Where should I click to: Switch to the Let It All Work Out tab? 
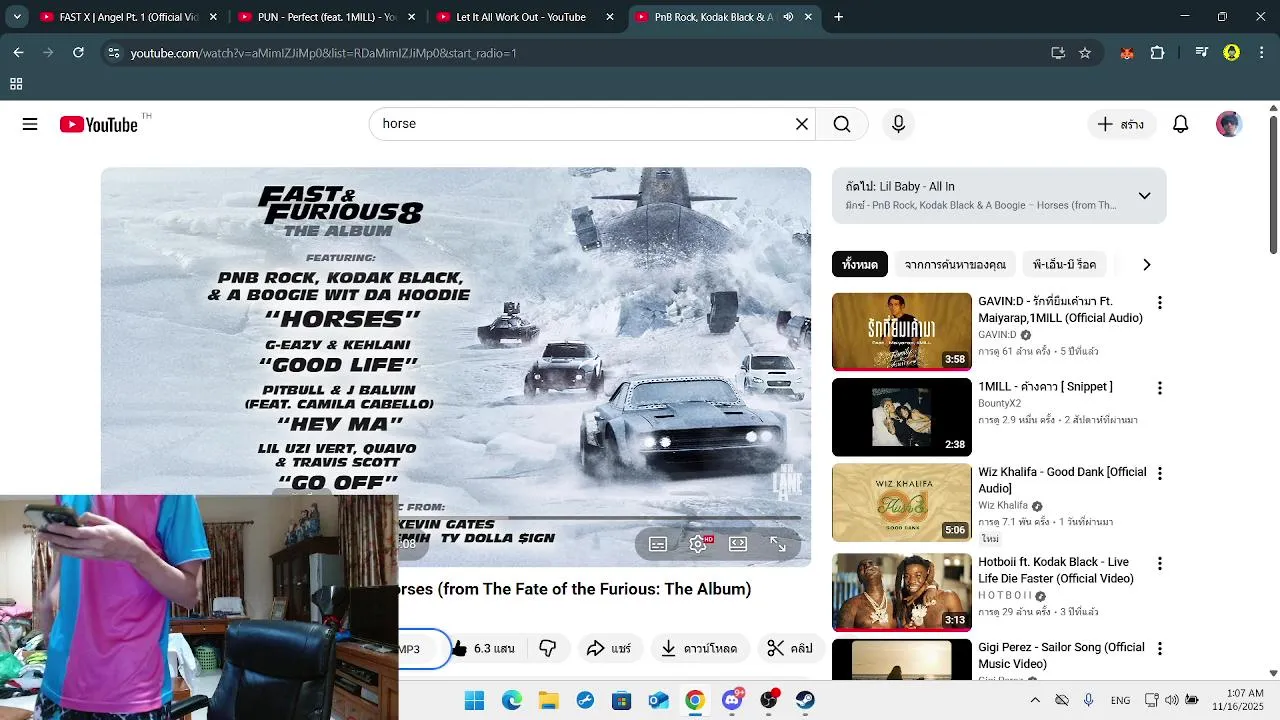524,17
